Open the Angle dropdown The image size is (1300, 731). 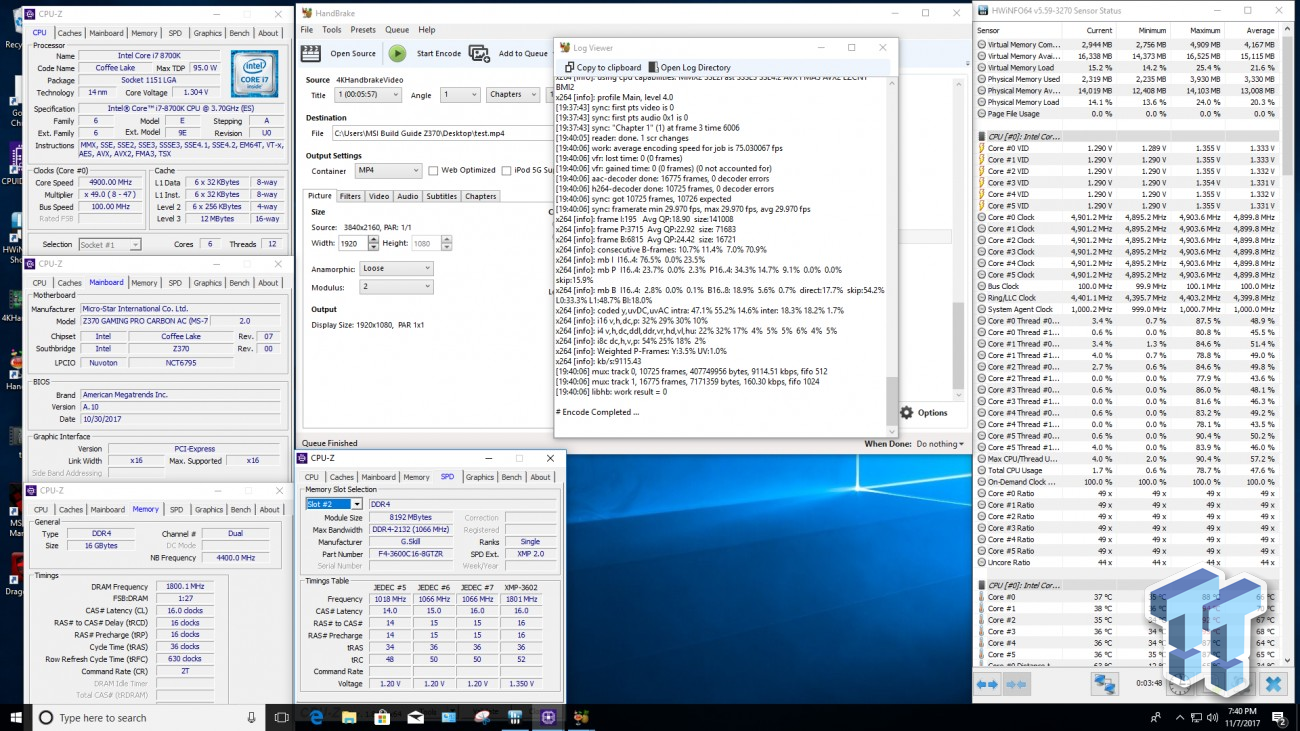click(460, 95)
